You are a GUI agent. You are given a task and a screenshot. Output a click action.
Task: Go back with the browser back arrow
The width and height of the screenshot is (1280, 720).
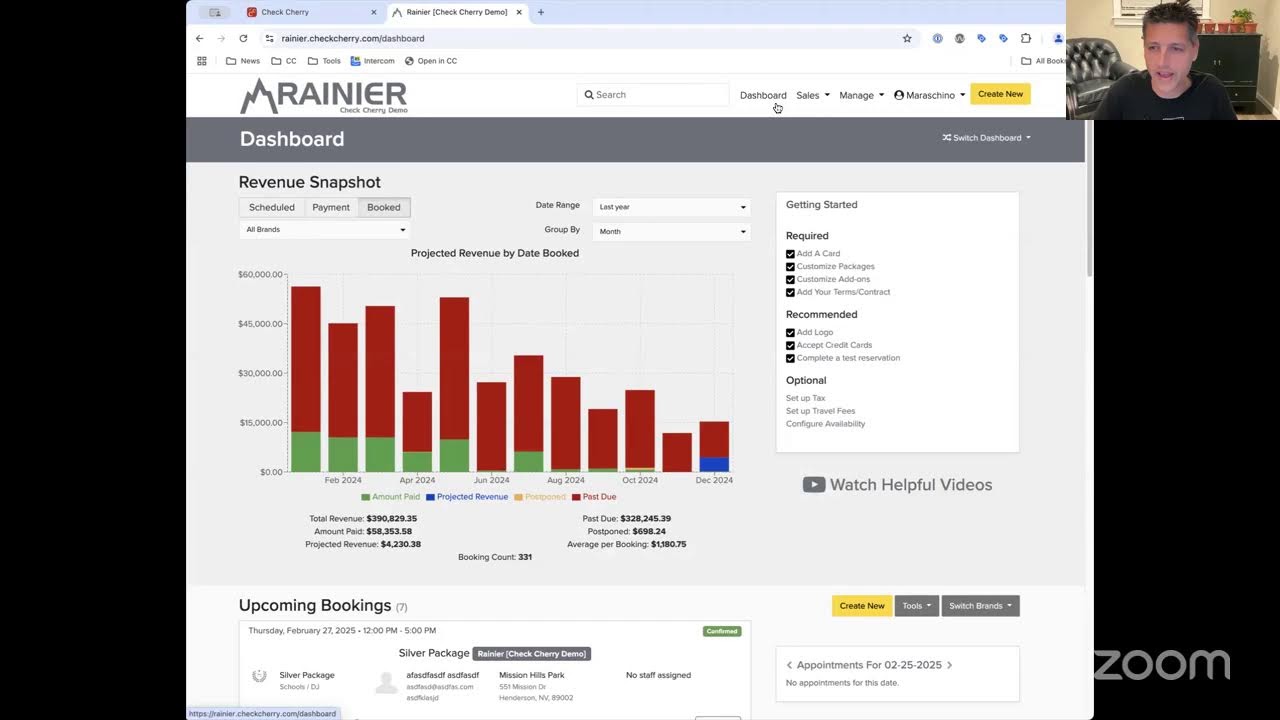point(199,38)
